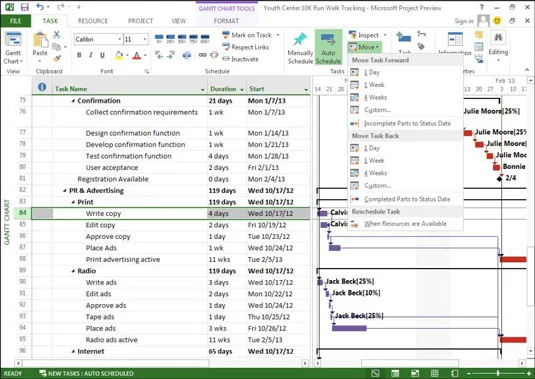
Task: Click the Move dropdown button
Action: click(x=364, y=47)
